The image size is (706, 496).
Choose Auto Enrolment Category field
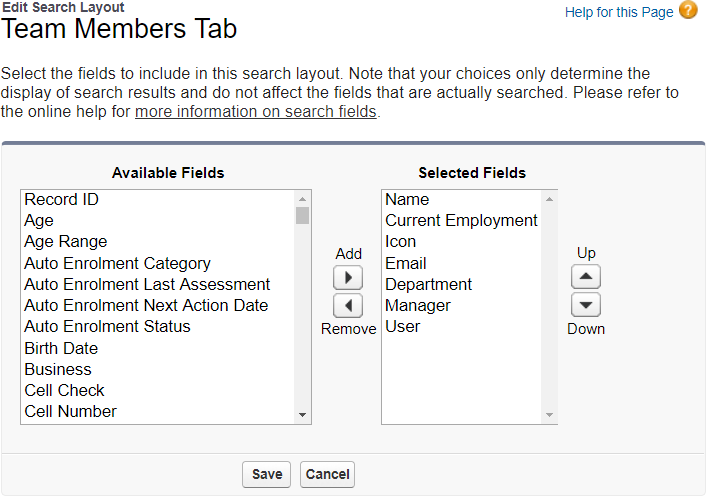[x=117, y=264]
